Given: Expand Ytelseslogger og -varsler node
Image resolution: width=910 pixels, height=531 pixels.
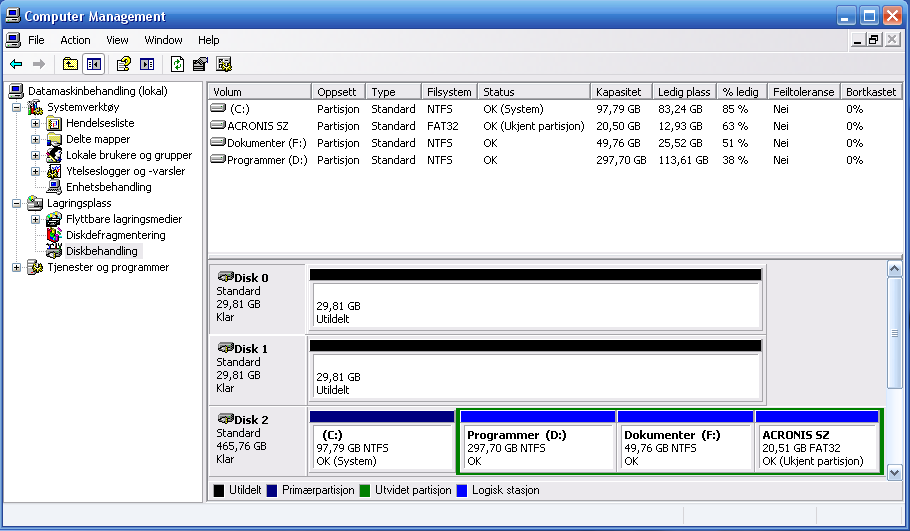Looking at the screenshot, I should coord(35,171).
